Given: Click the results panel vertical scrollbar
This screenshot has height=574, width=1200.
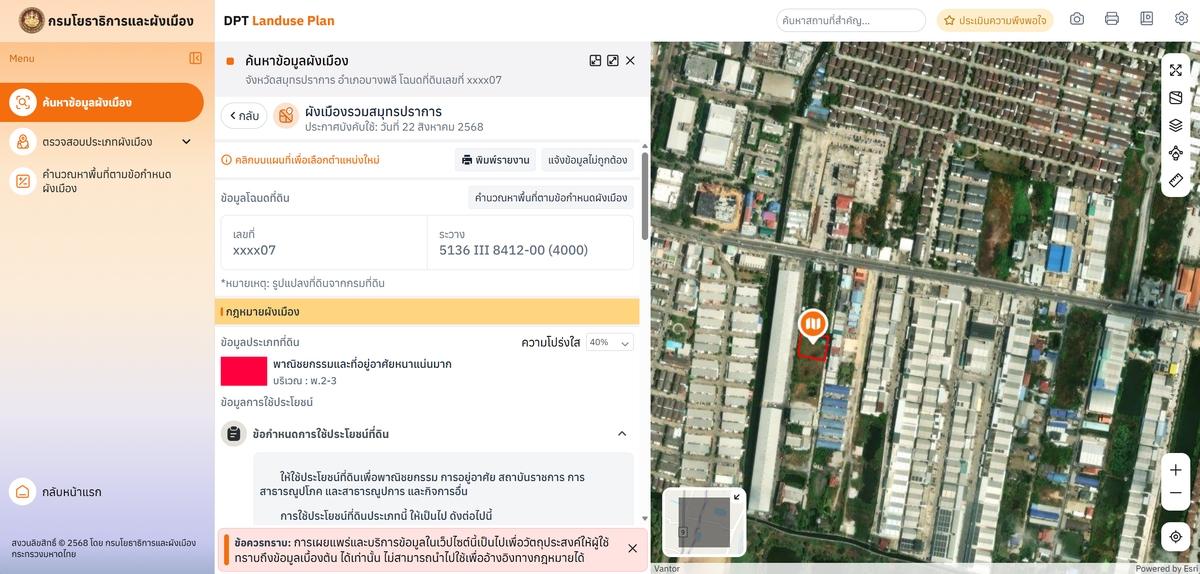Looking at the screenshot, I should point(644,195).
